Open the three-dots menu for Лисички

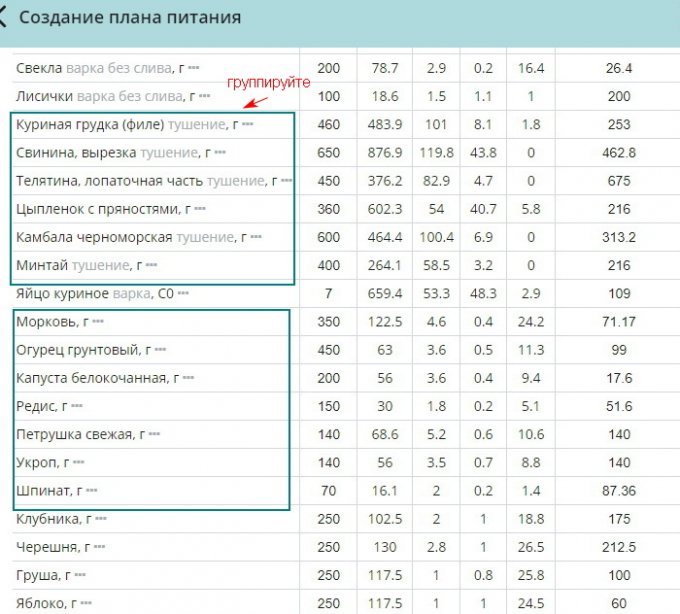click(205, 97)
